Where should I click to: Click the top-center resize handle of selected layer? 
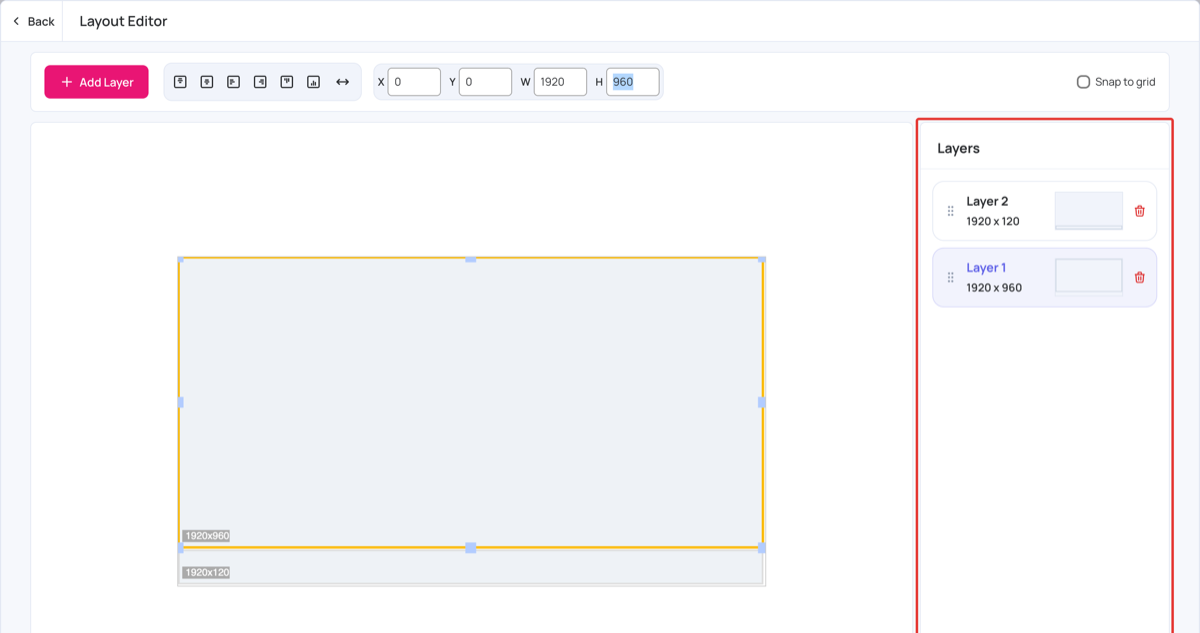point(471,259)
